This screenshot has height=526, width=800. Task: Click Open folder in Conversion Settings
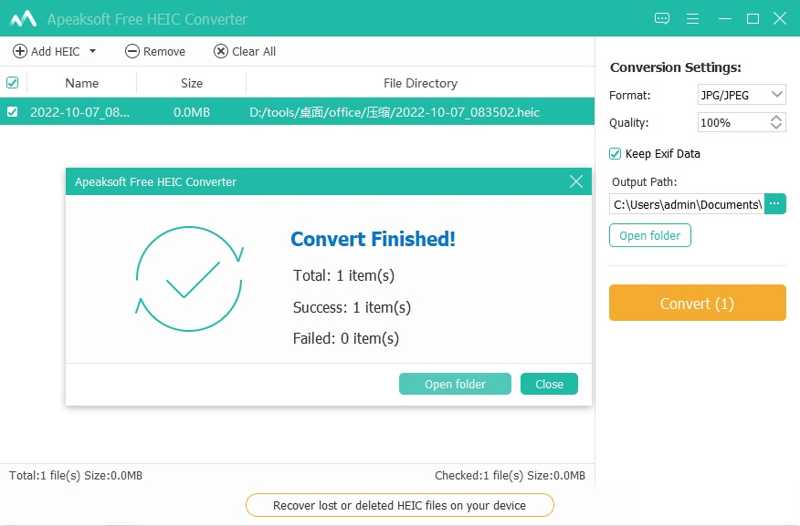point(650,236)
